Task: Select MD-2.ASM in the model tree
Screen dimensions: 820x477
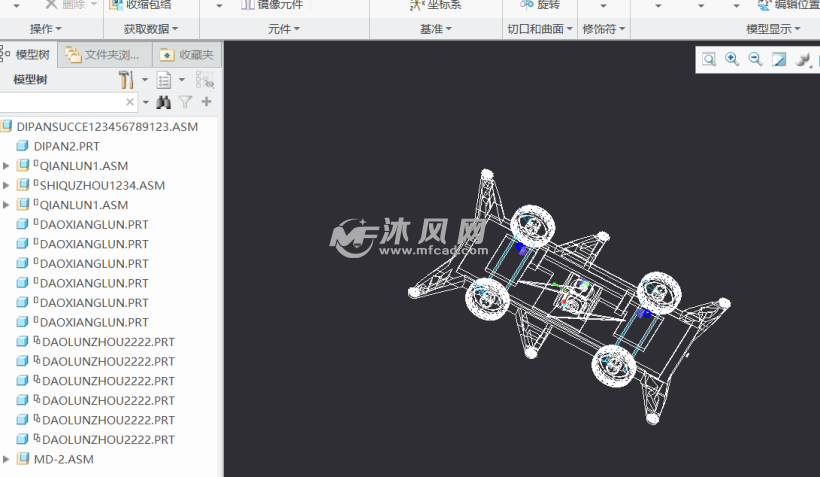Action: click(x=63, y=459)
